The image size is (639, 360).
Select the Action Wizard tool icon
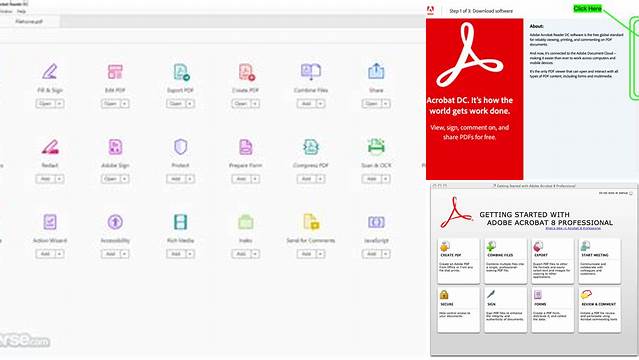click(x=50, y=222)
